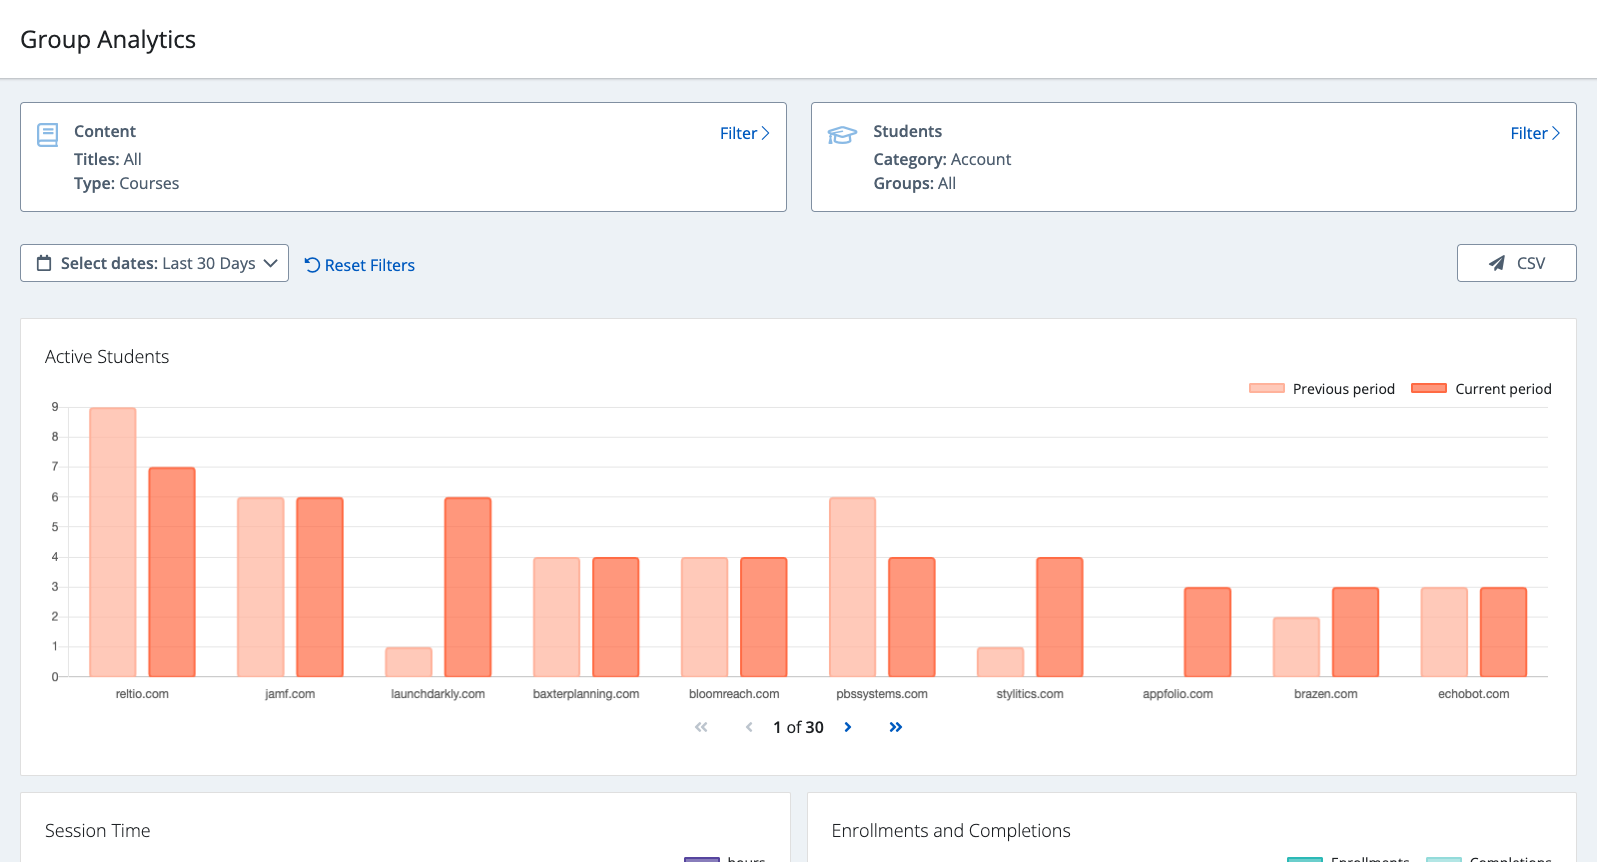1597x862 pixels.
Task: Click the Reset Filters link
Action: click(x=360, y=265)
